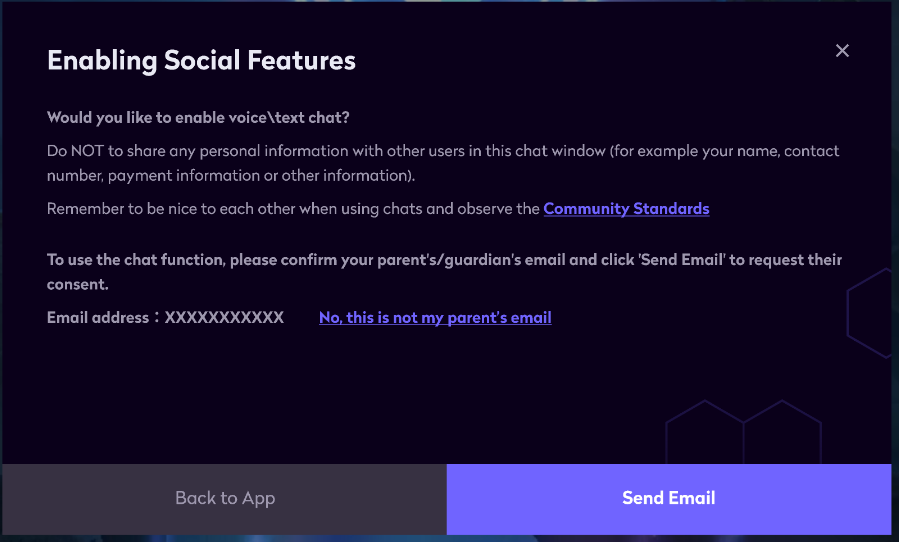Viewport: 899px width, 542px height.
Task: Close the Enabling Social Features dialog
Action: click(842, 50)
